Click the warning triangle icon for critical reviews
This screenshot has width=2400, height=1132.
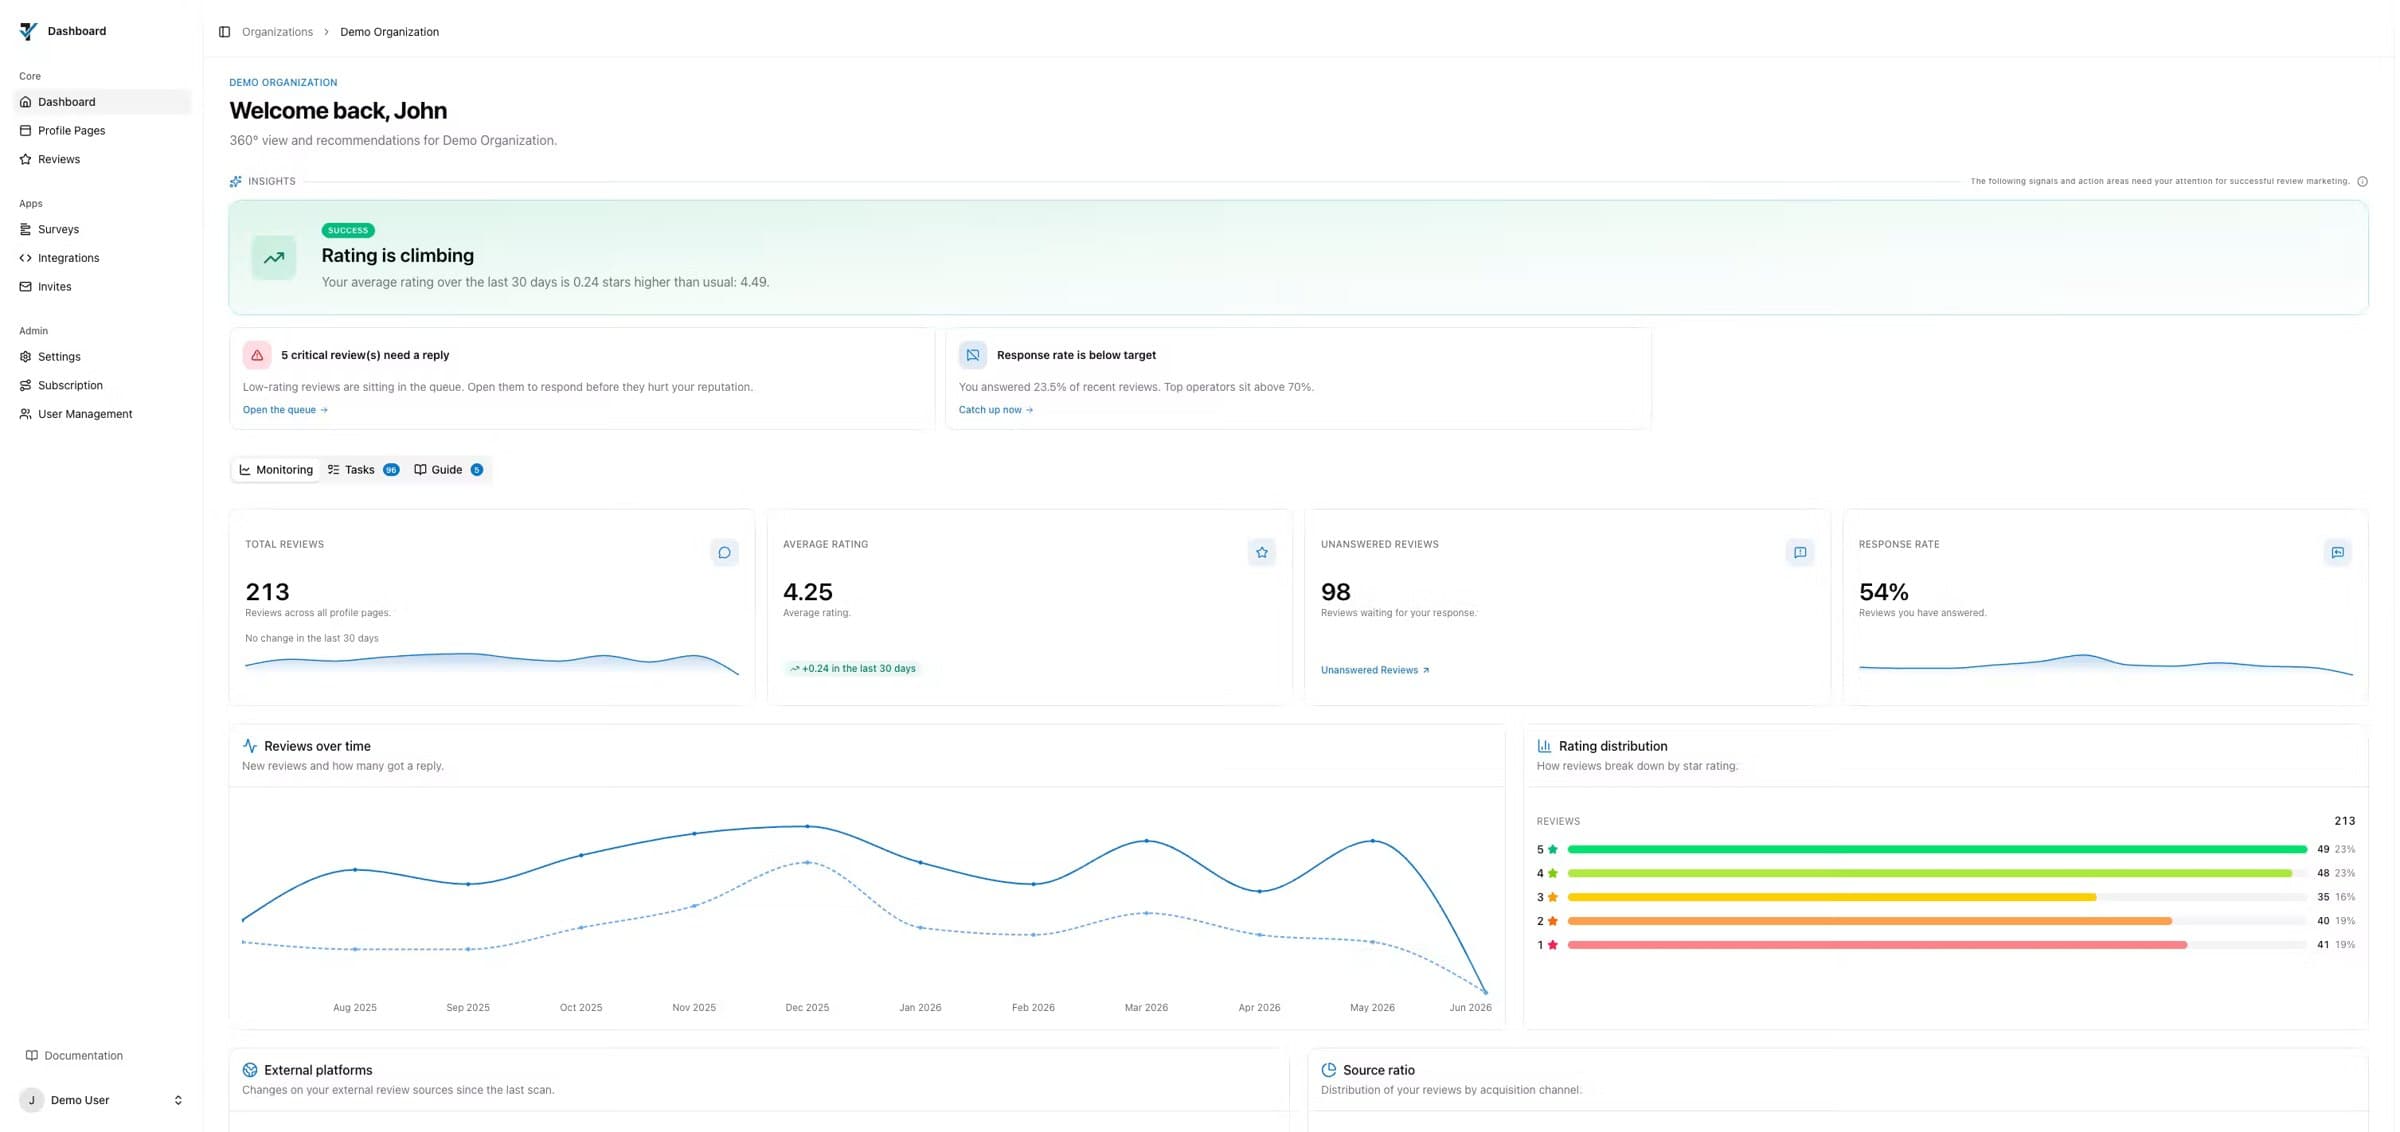click(x=257, y=355)
